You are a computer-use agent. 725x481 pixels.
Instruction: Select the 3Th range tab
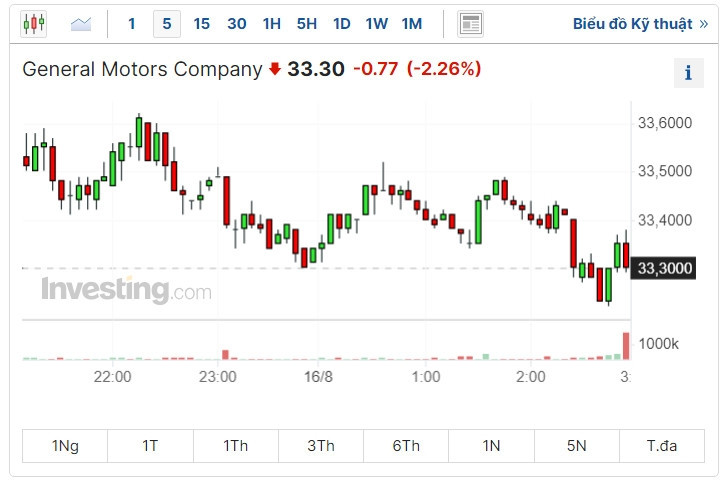[x=321, y=446]
